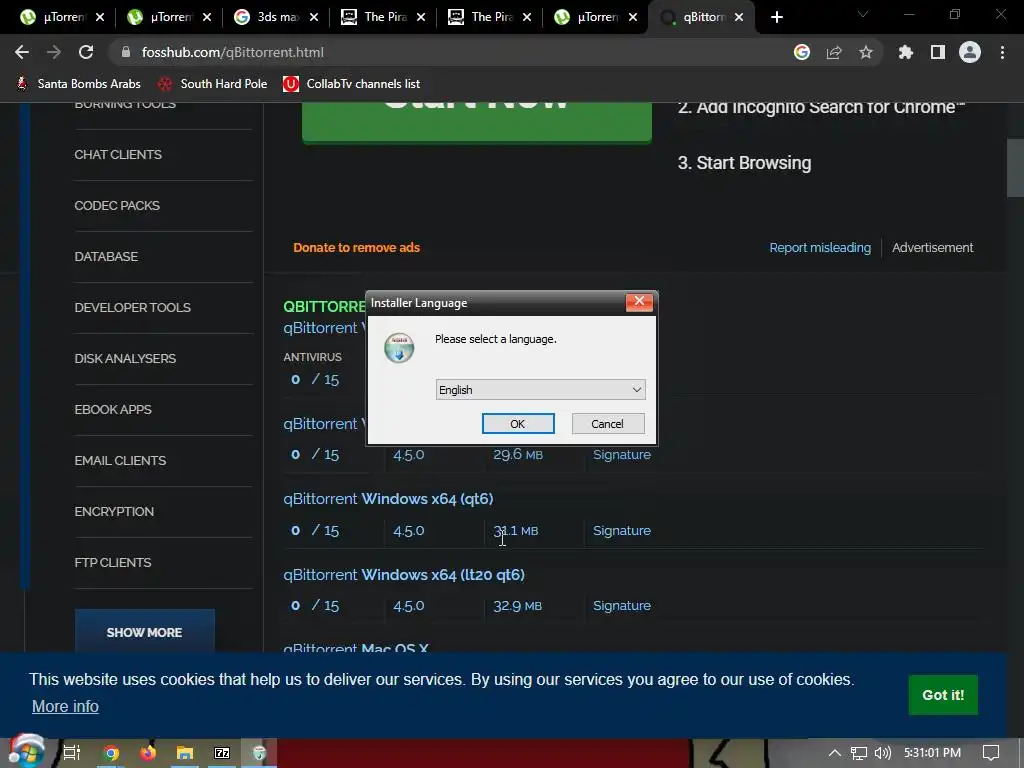Open South Hard Pole bookmark
Image resolution: width=1024 pixels, height=768 pixels.
pyautogui.click(x=212, y=84)
